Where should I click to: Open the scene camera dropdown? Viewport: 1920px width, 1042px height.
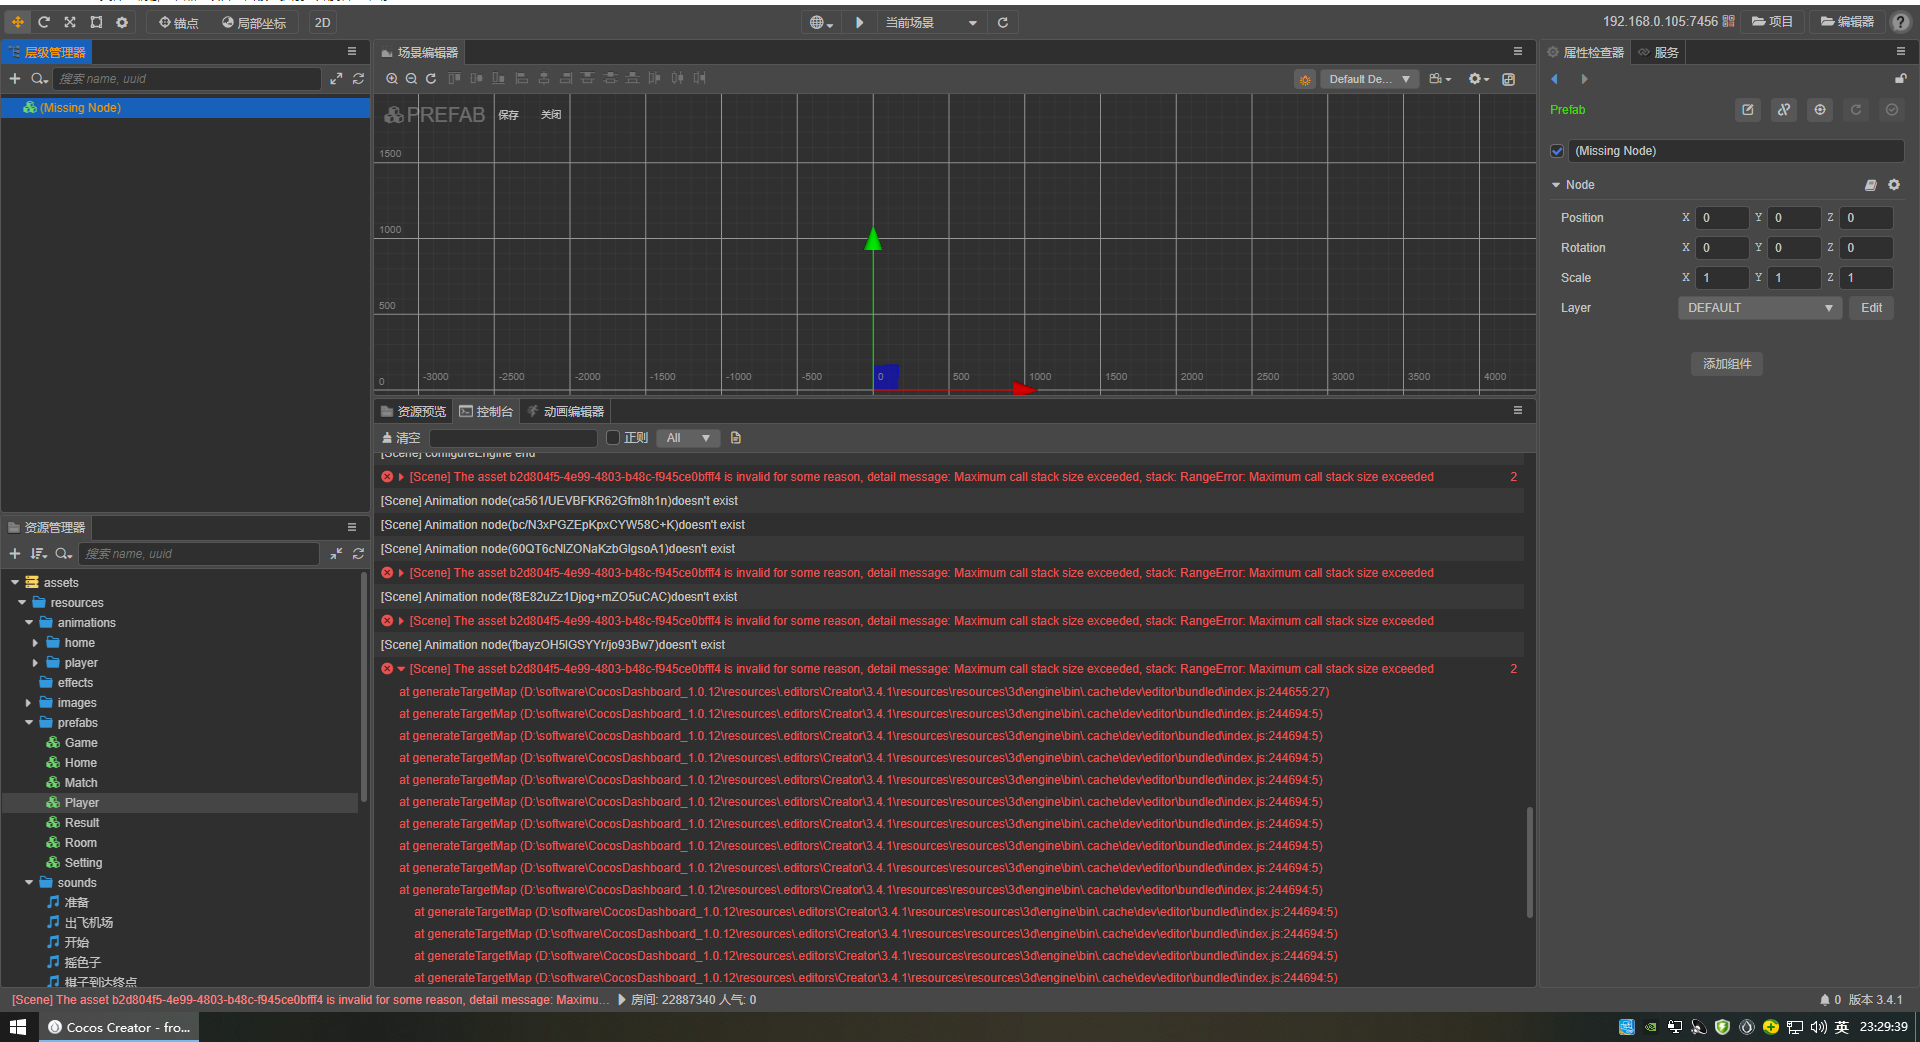pos(1440,79)
